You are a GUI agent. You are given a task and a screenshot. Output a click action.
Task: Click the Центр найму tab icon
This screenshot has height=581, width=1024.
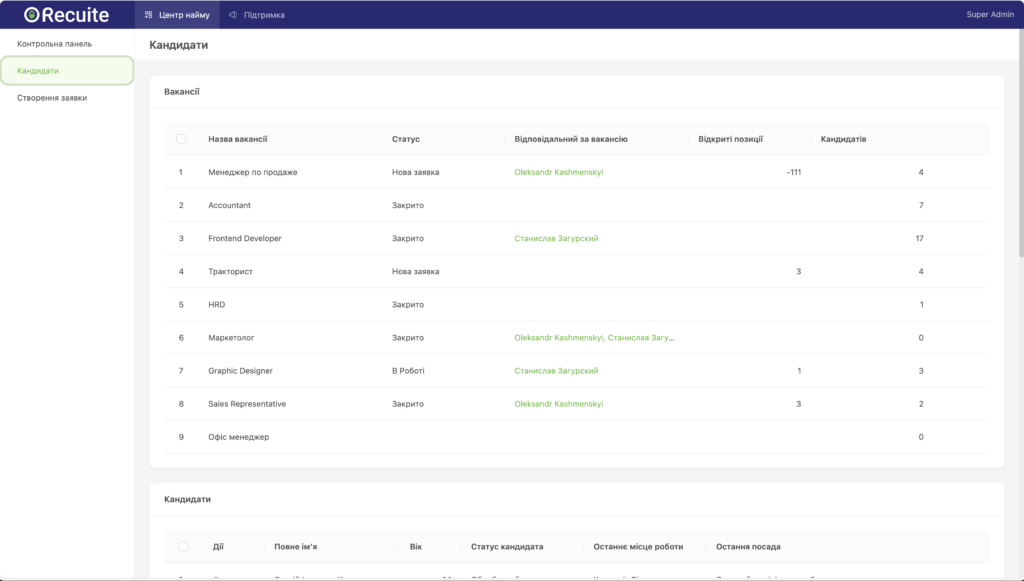tap(149, 15)
